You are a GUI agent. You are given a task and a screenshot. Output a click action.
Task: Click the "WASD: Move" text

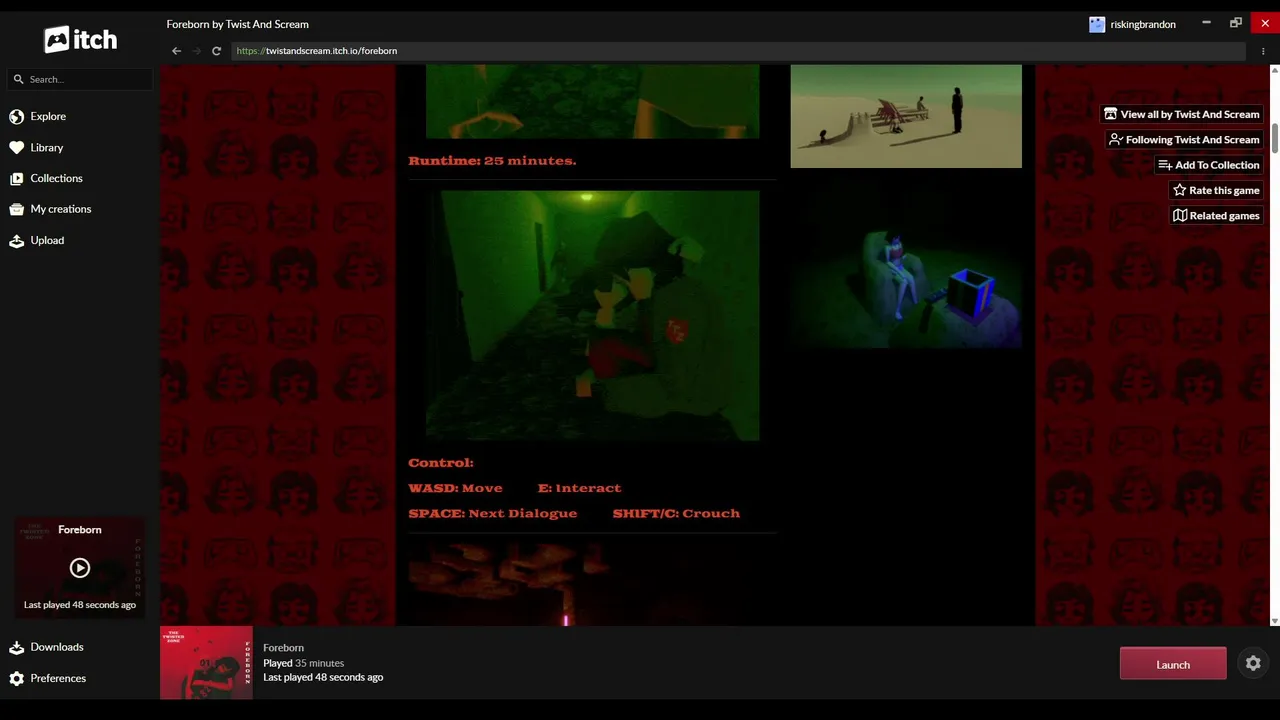coord(455,488)
